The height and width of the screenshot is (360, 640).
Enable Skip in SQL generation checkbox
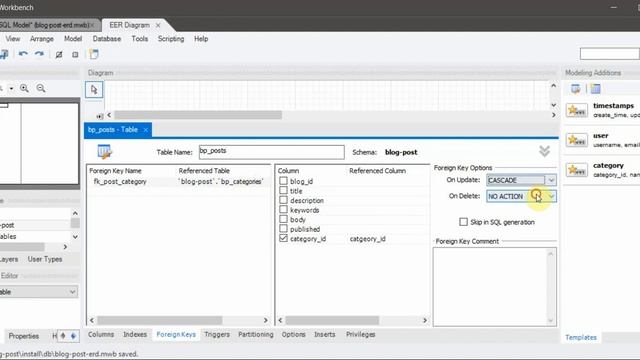463,222
